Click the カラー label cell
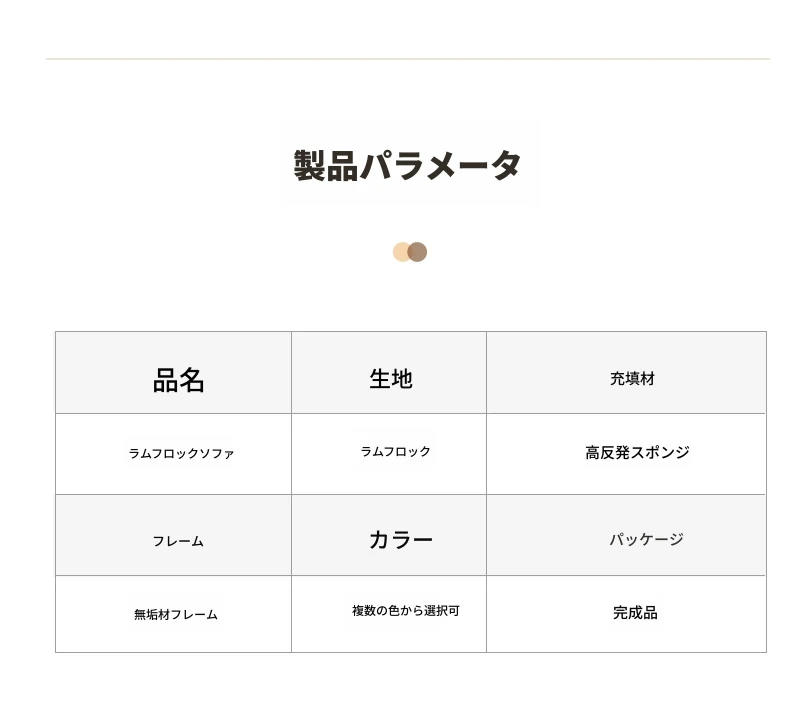This screenshot has width=790, height=704. pyautogui.click(x=389, y=535)
